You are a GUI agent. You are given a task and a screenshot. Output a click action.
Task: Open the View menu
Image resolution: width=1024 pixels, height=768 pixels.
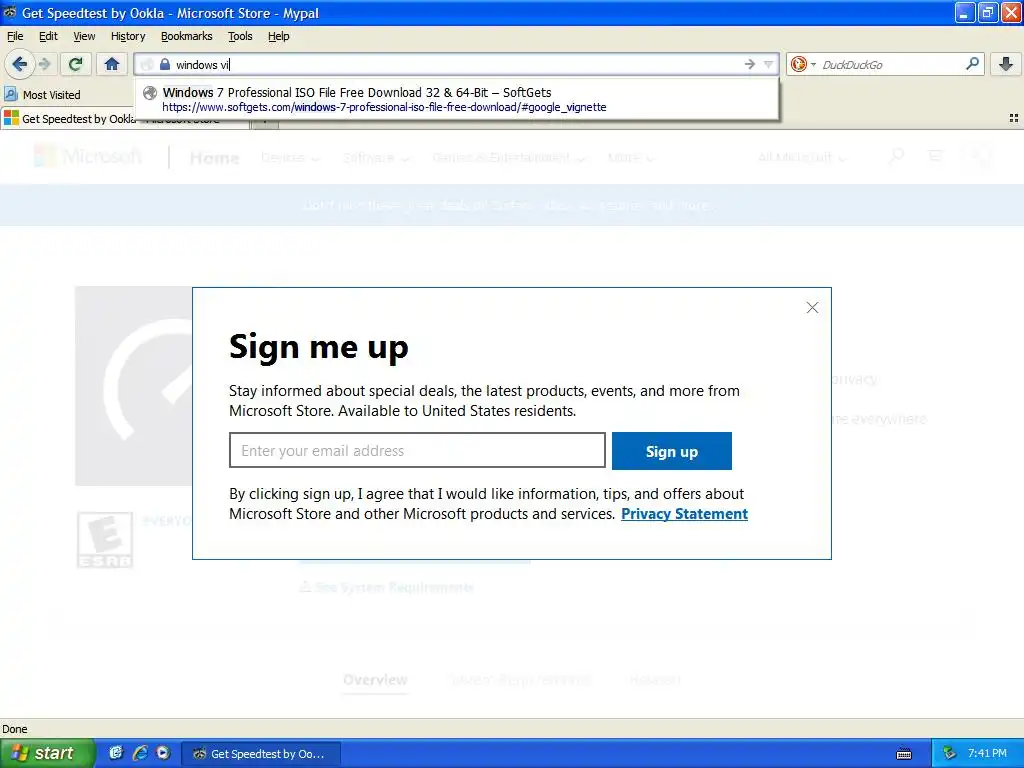[84, 36]
